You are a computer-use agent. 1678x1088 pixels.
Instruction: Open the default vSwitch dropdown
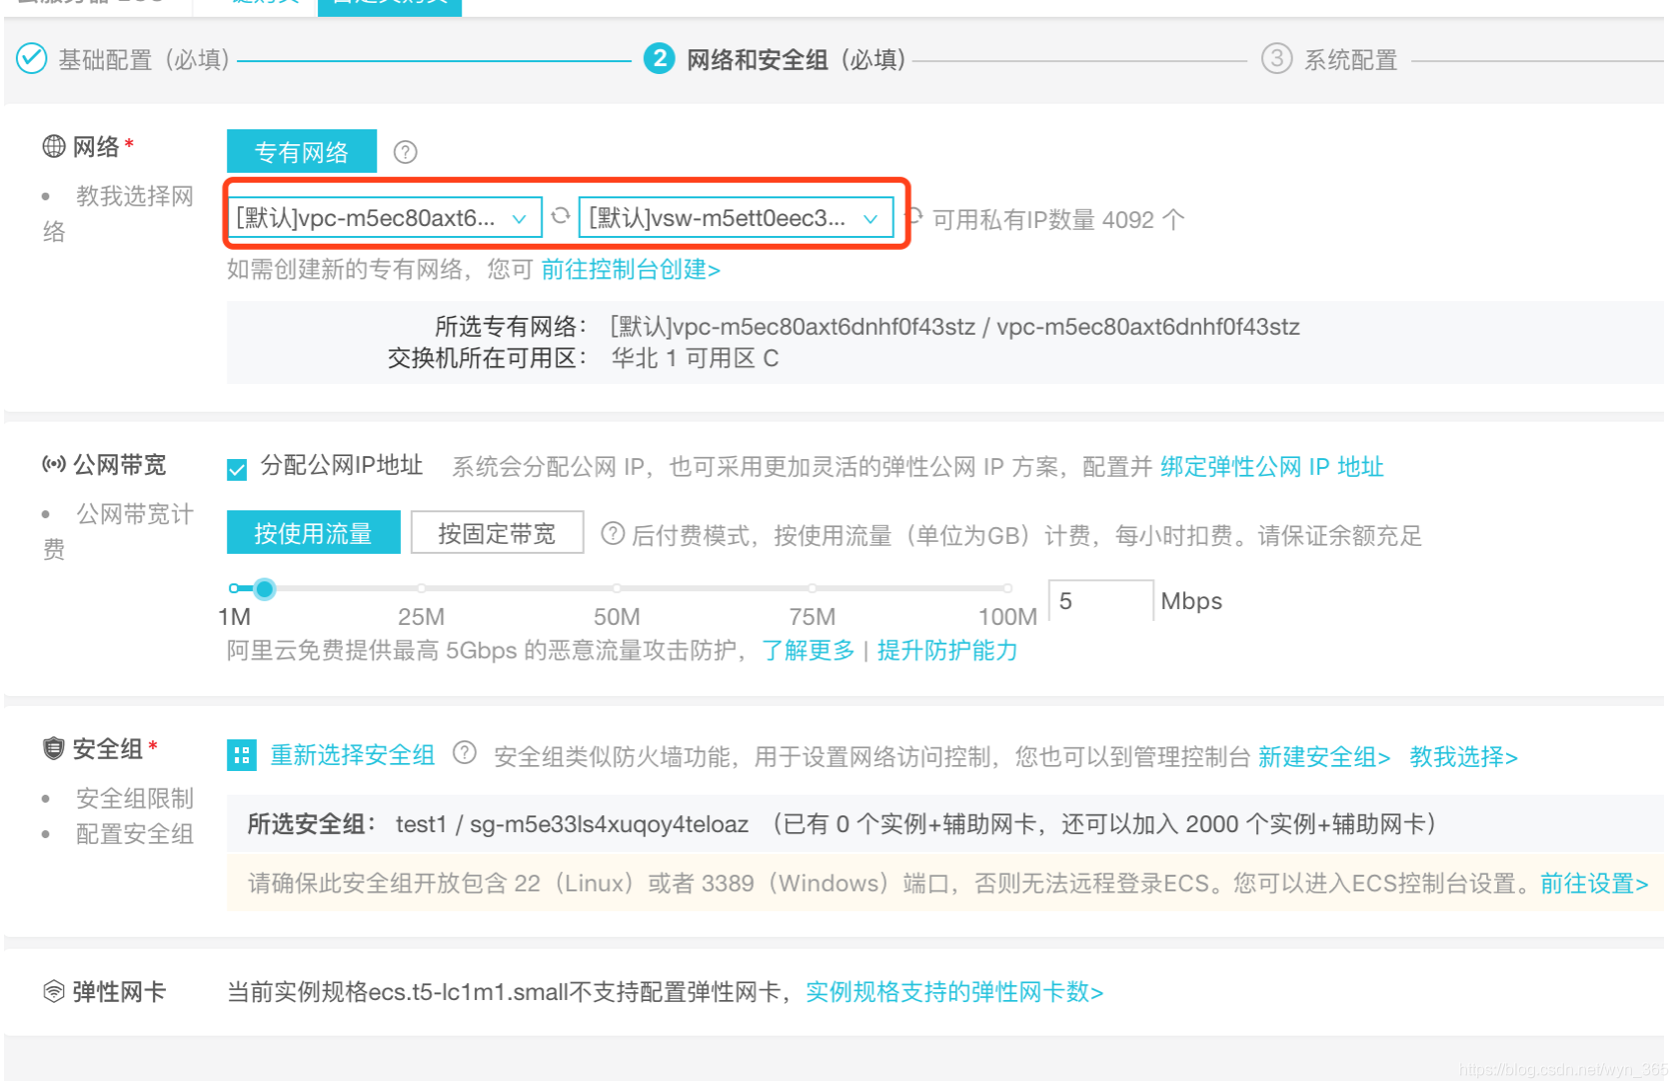coord(736,218)
